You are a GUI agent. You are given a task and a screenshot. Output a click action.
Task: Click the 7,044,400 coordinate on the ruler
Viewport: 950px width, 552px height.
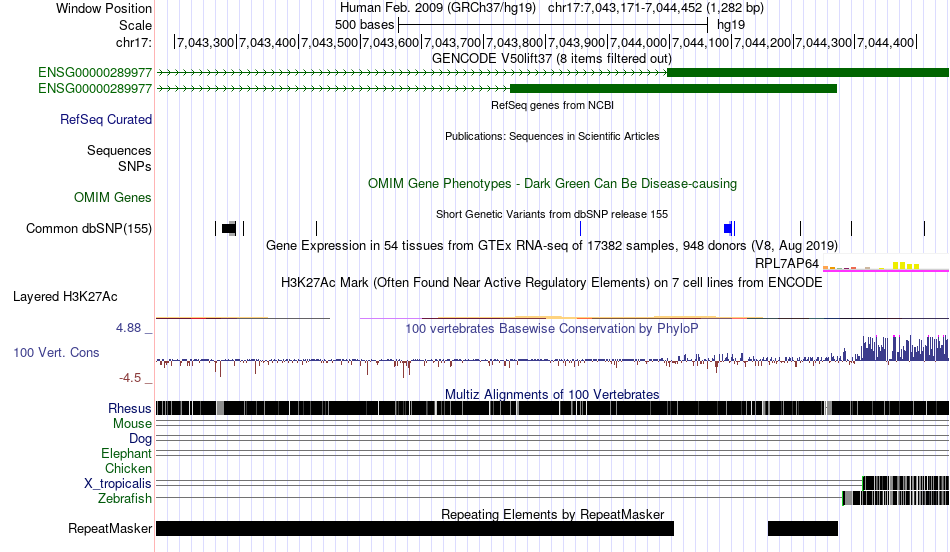886,42
